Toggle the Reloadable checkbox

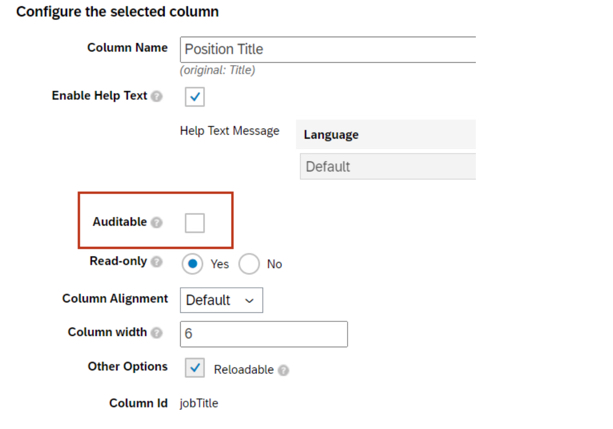(195, 368)
